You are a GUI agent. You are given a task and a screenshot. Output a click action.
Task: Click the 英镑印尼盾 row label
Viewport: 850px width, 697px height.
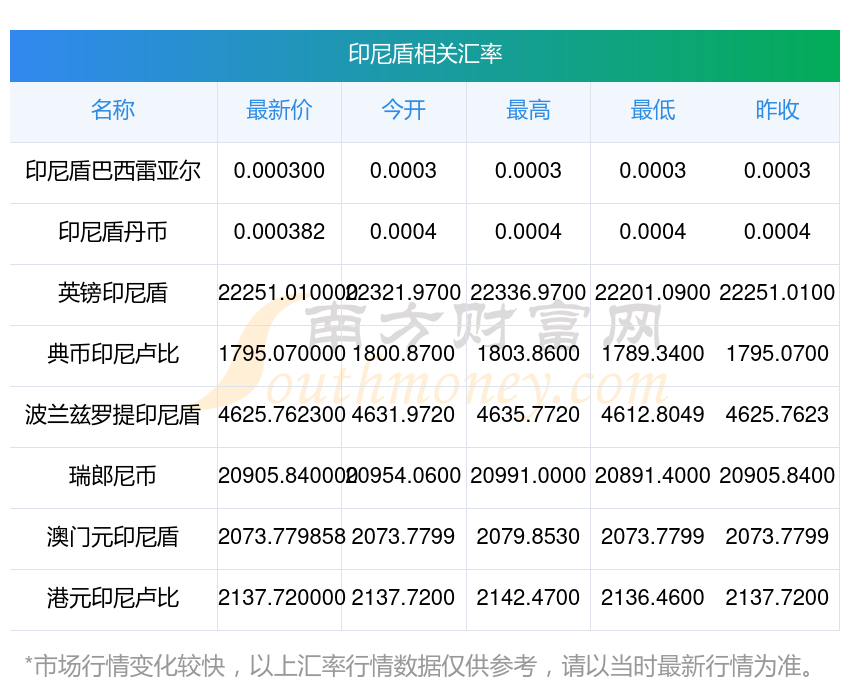pyautogui.click(x=113, y=293)
